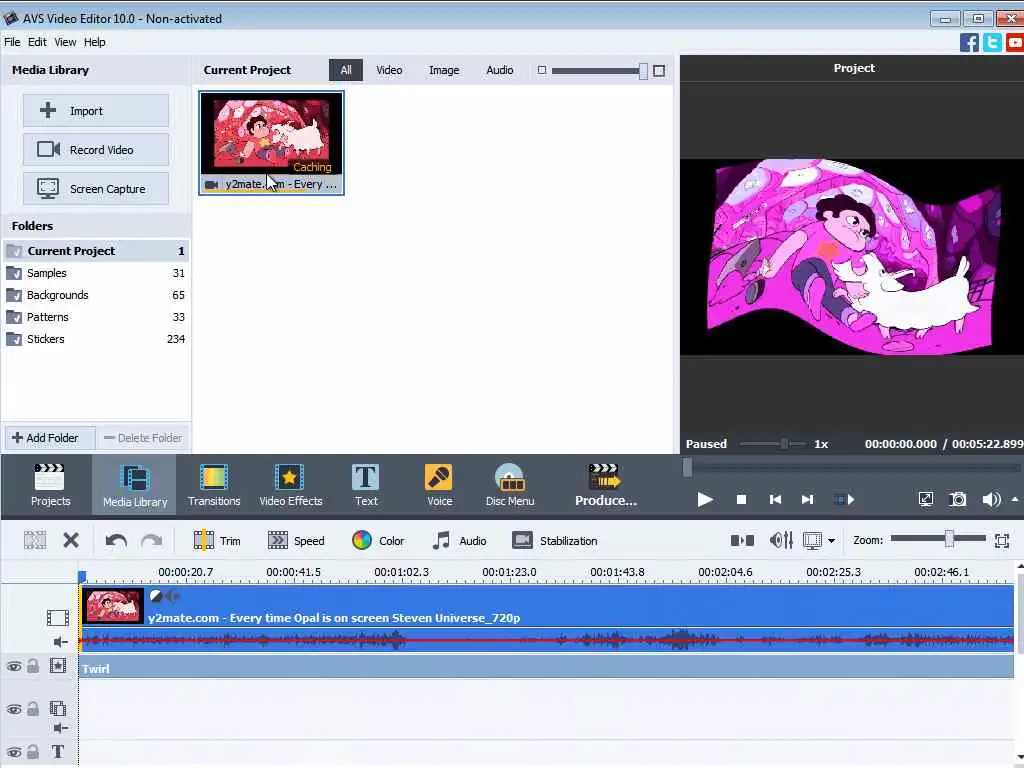Lock the video overlay track

pyautogui.click(x=33, y=709)
